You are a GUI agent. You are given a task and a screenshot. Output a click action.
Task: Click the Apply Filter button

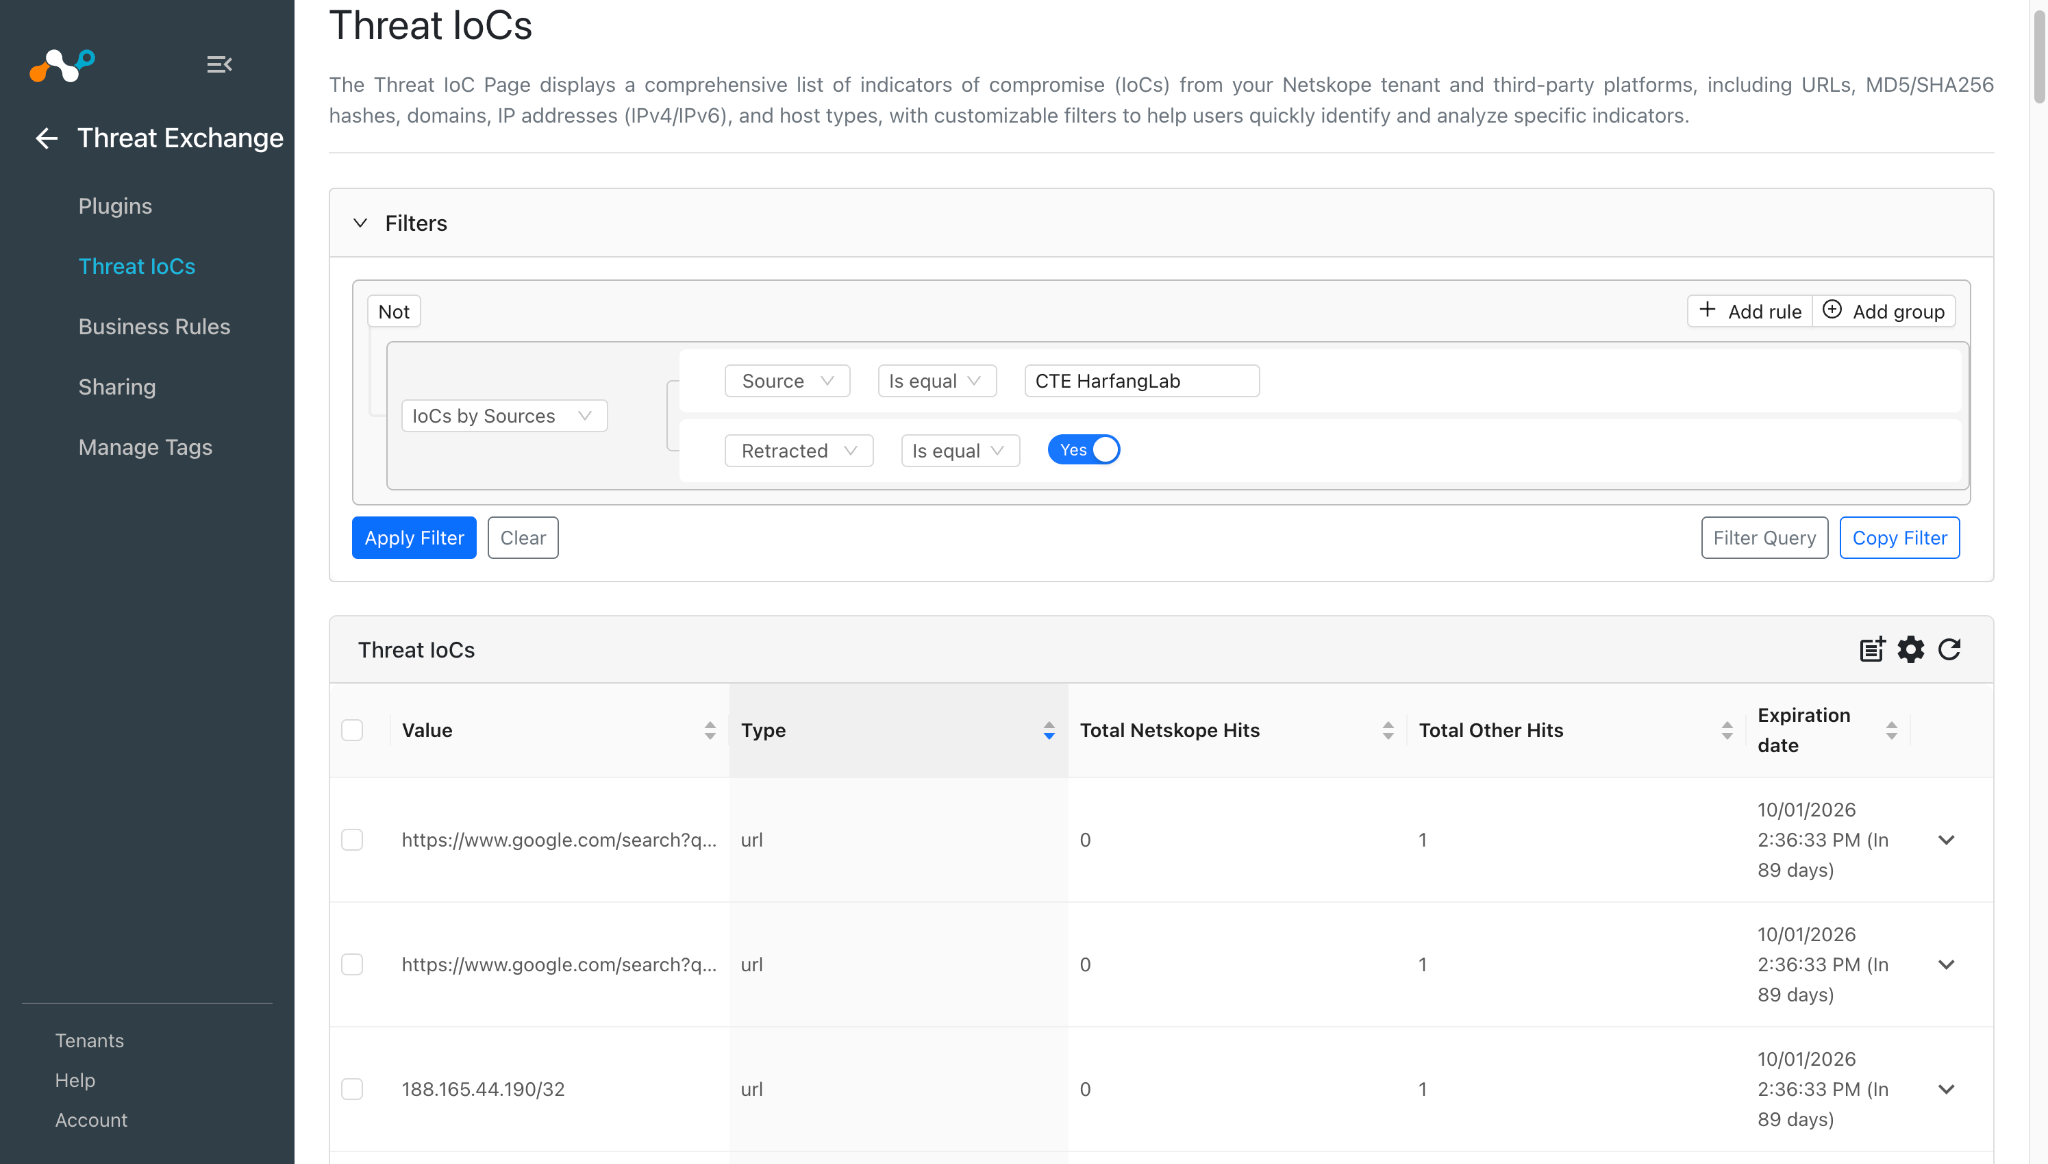pos(414,538)
